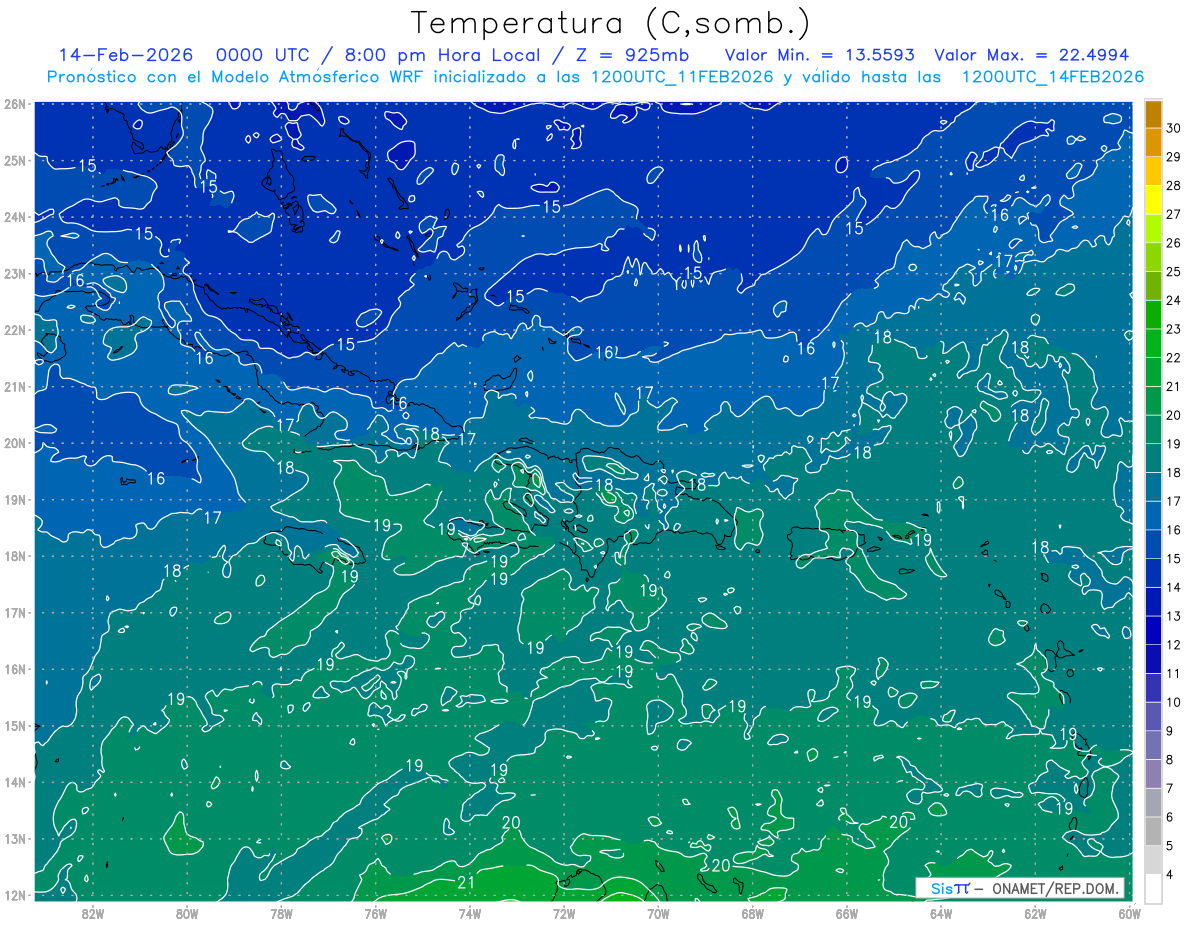
Task: Click latitude axis label "22N"
Action: coord(15,330)
